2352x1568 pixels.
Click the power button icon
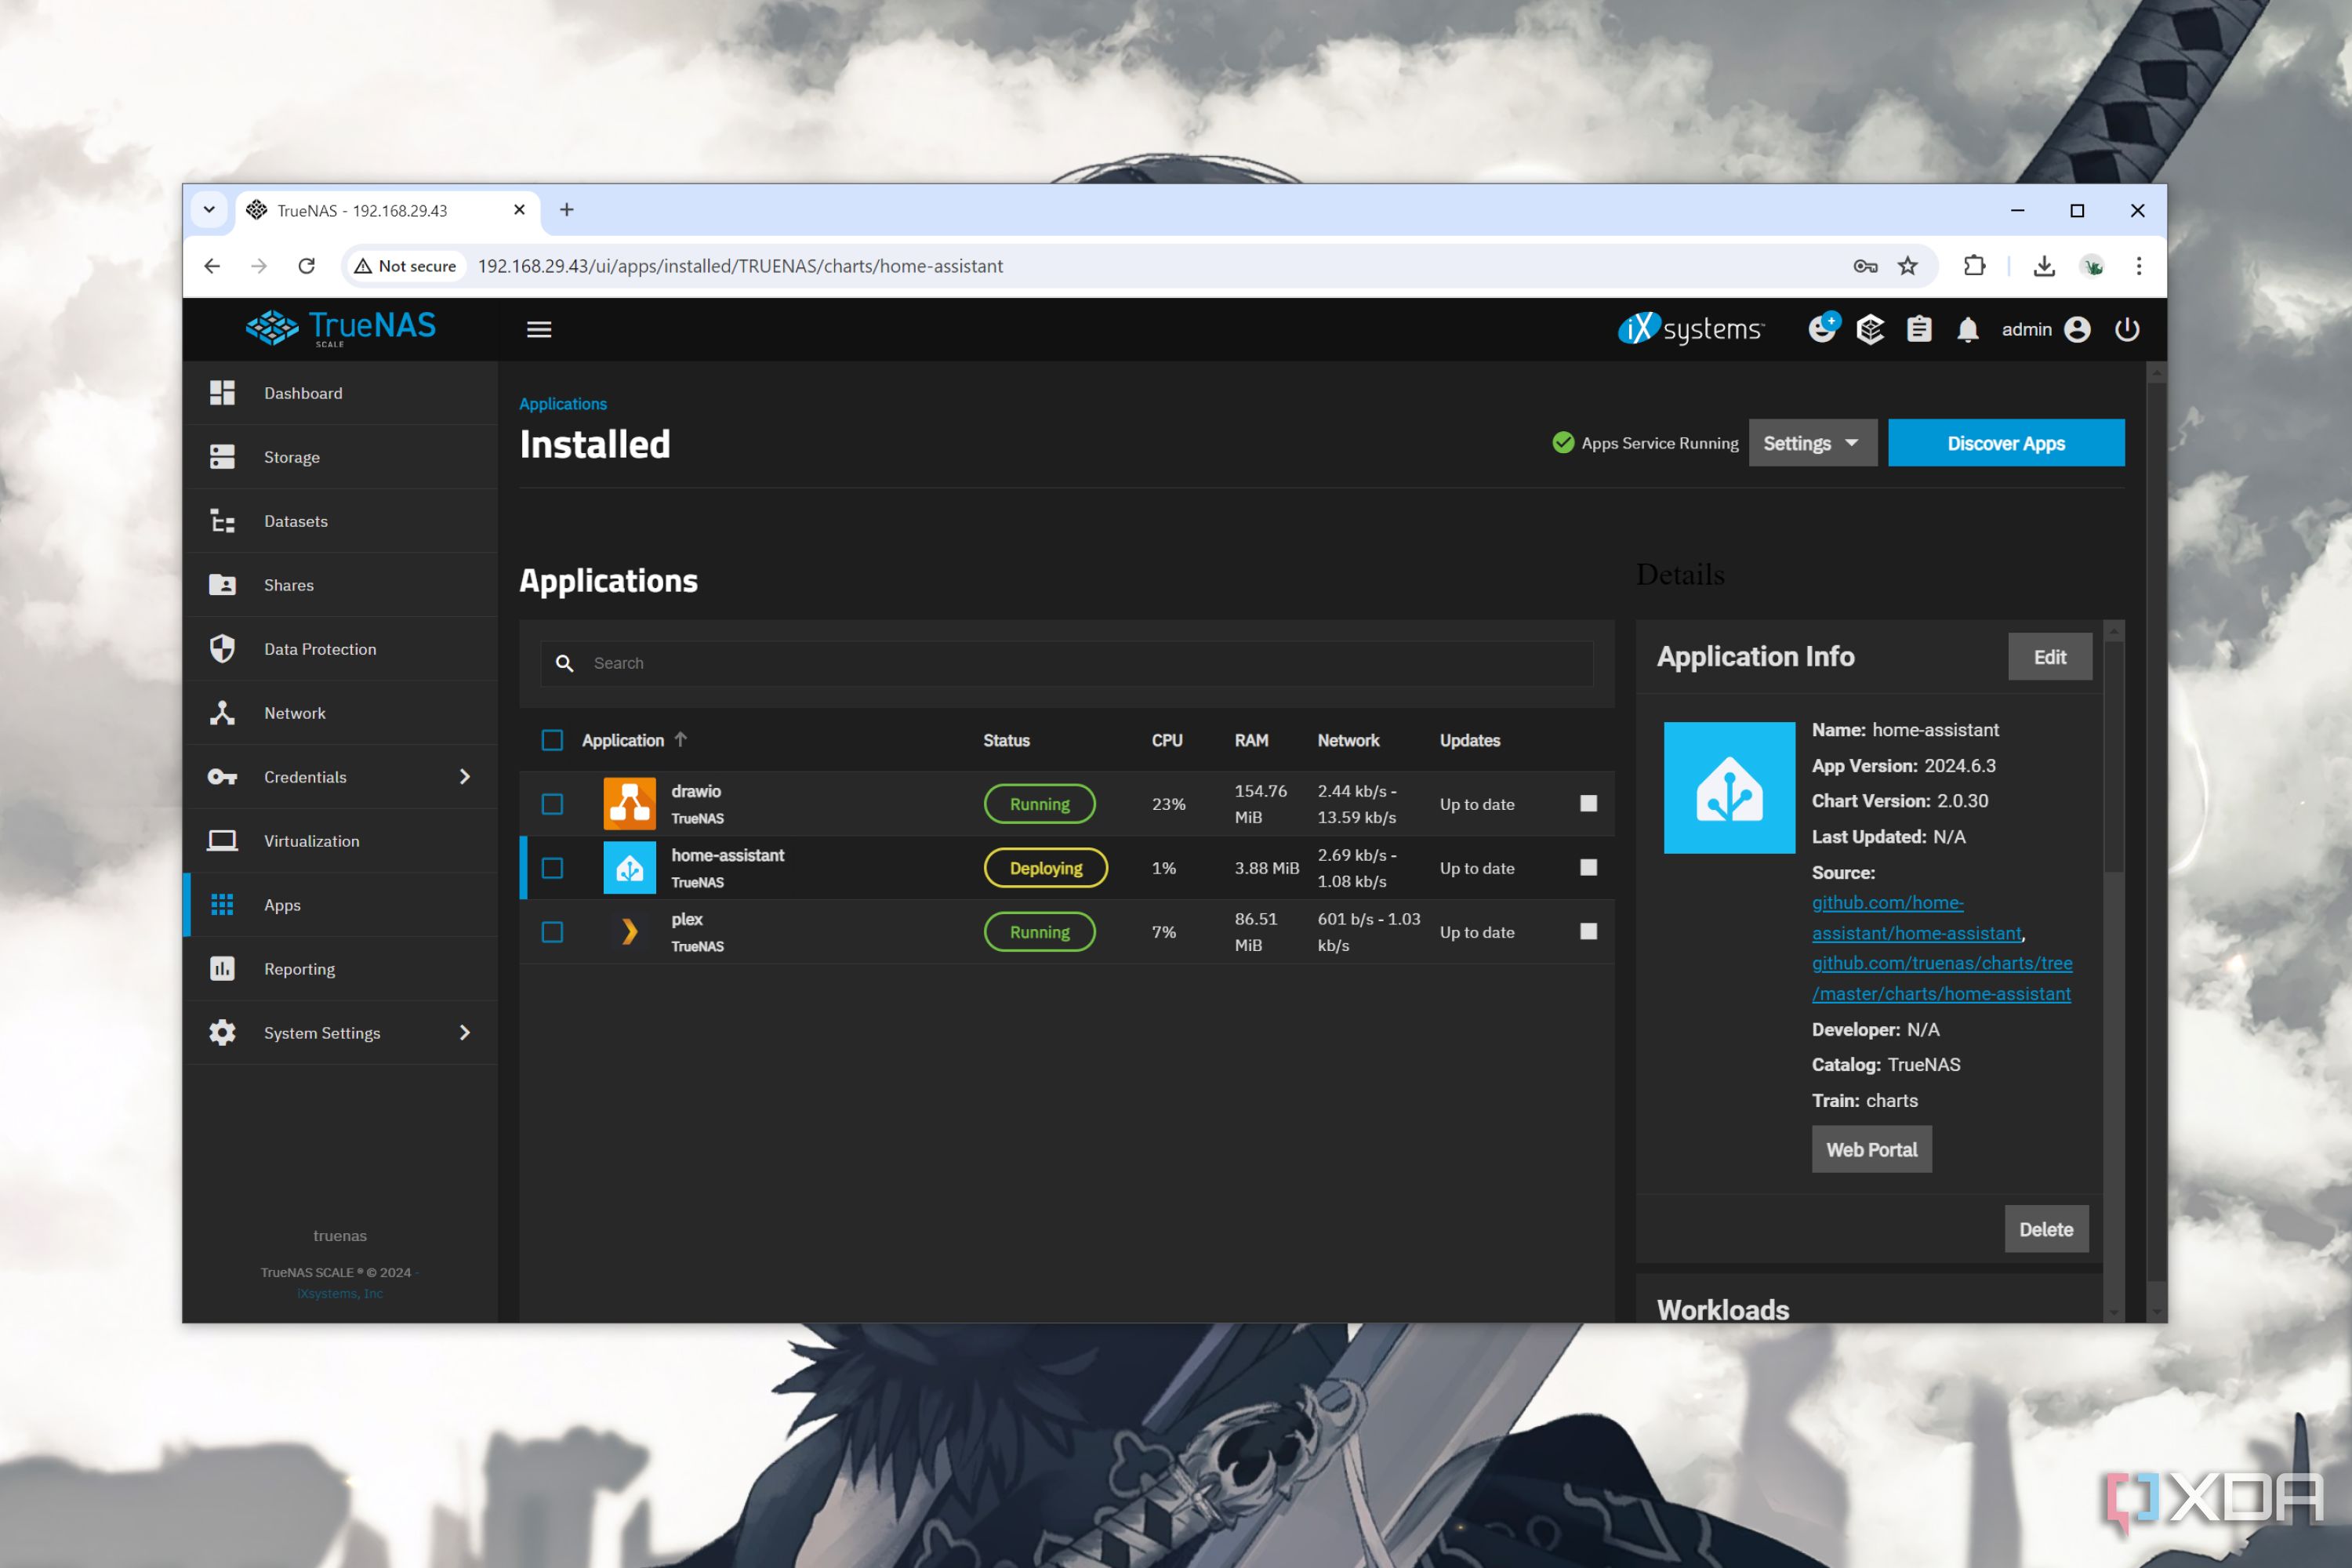point(2127,330)
